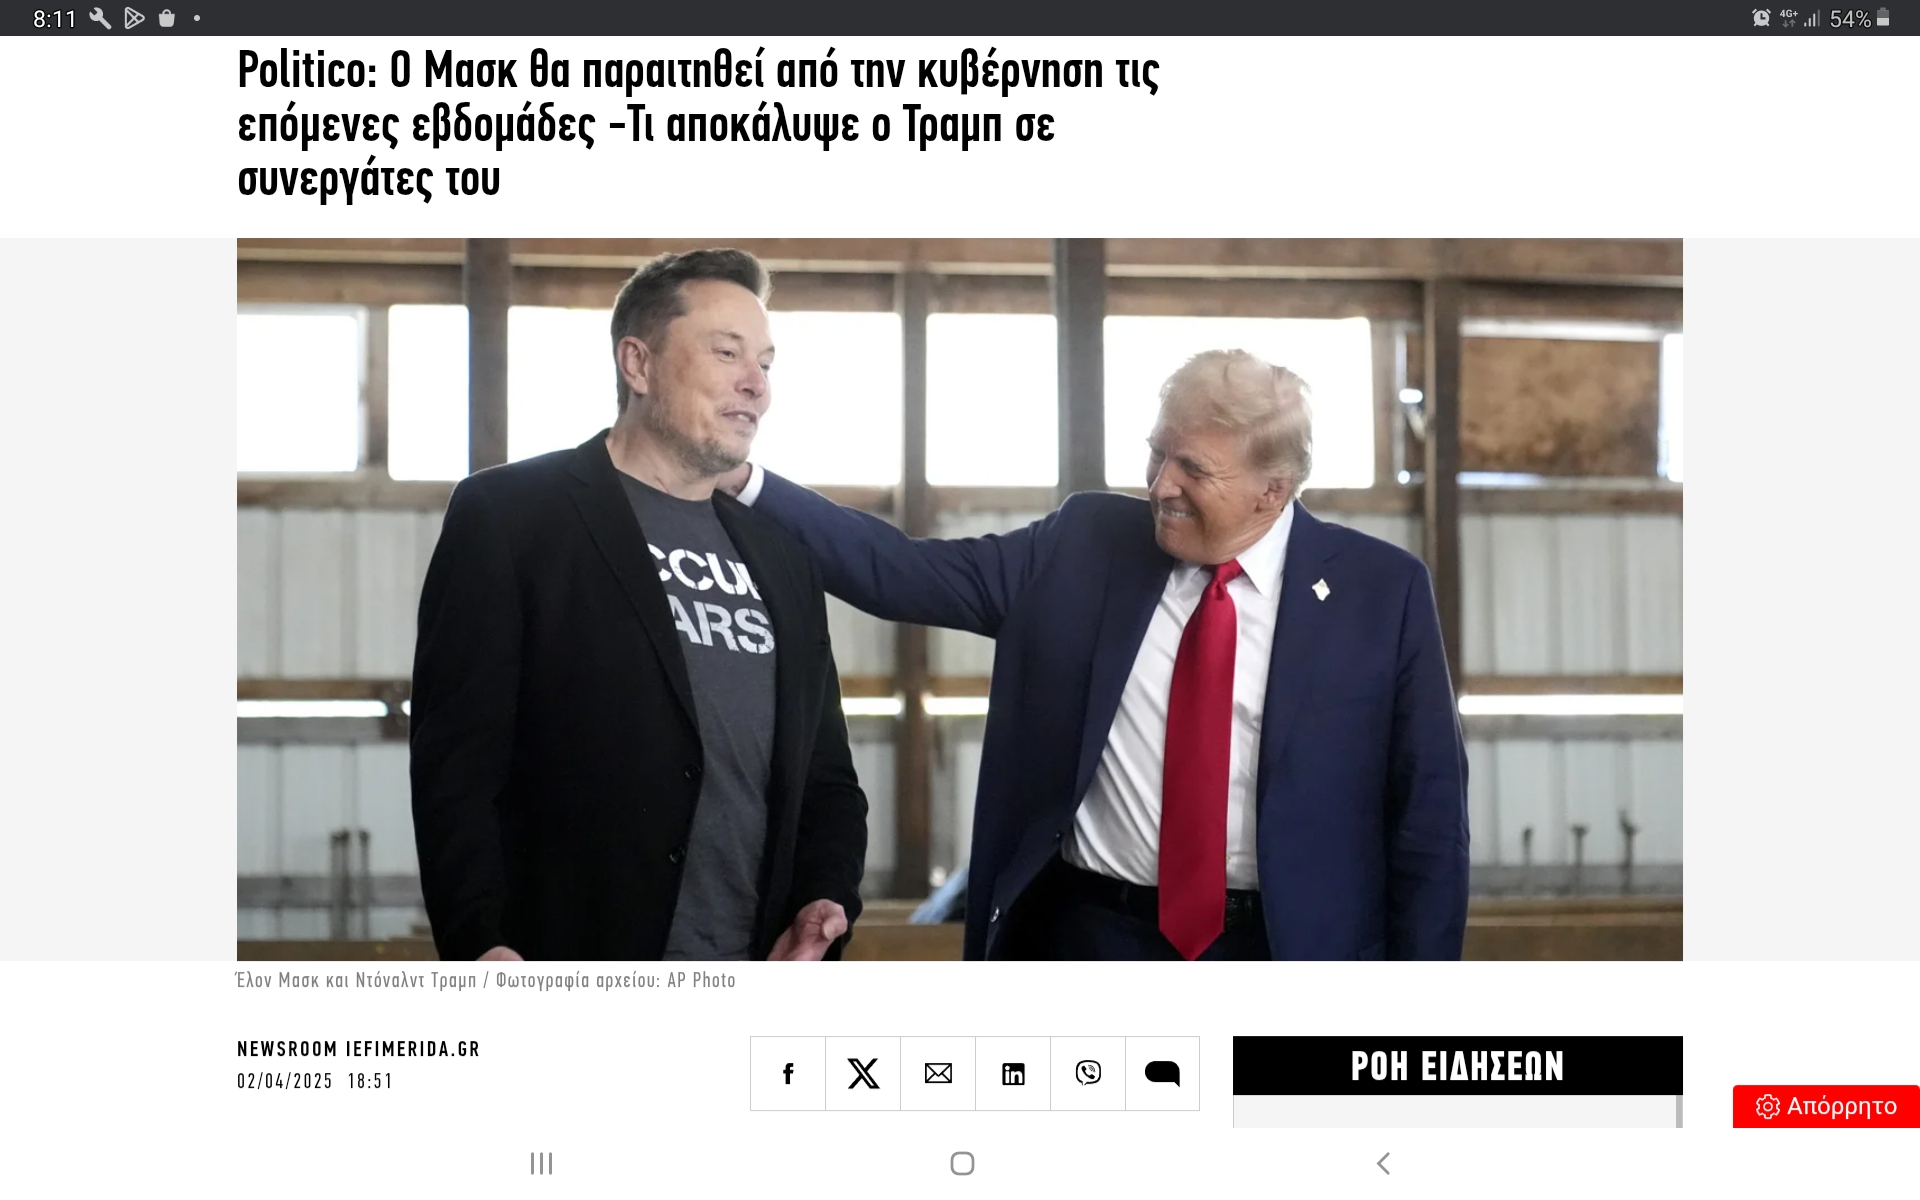The image size is (1920, 1200).
Task: Tap the 54% battery indicator
Action: pyautogui.click(x=1859, y=18)
